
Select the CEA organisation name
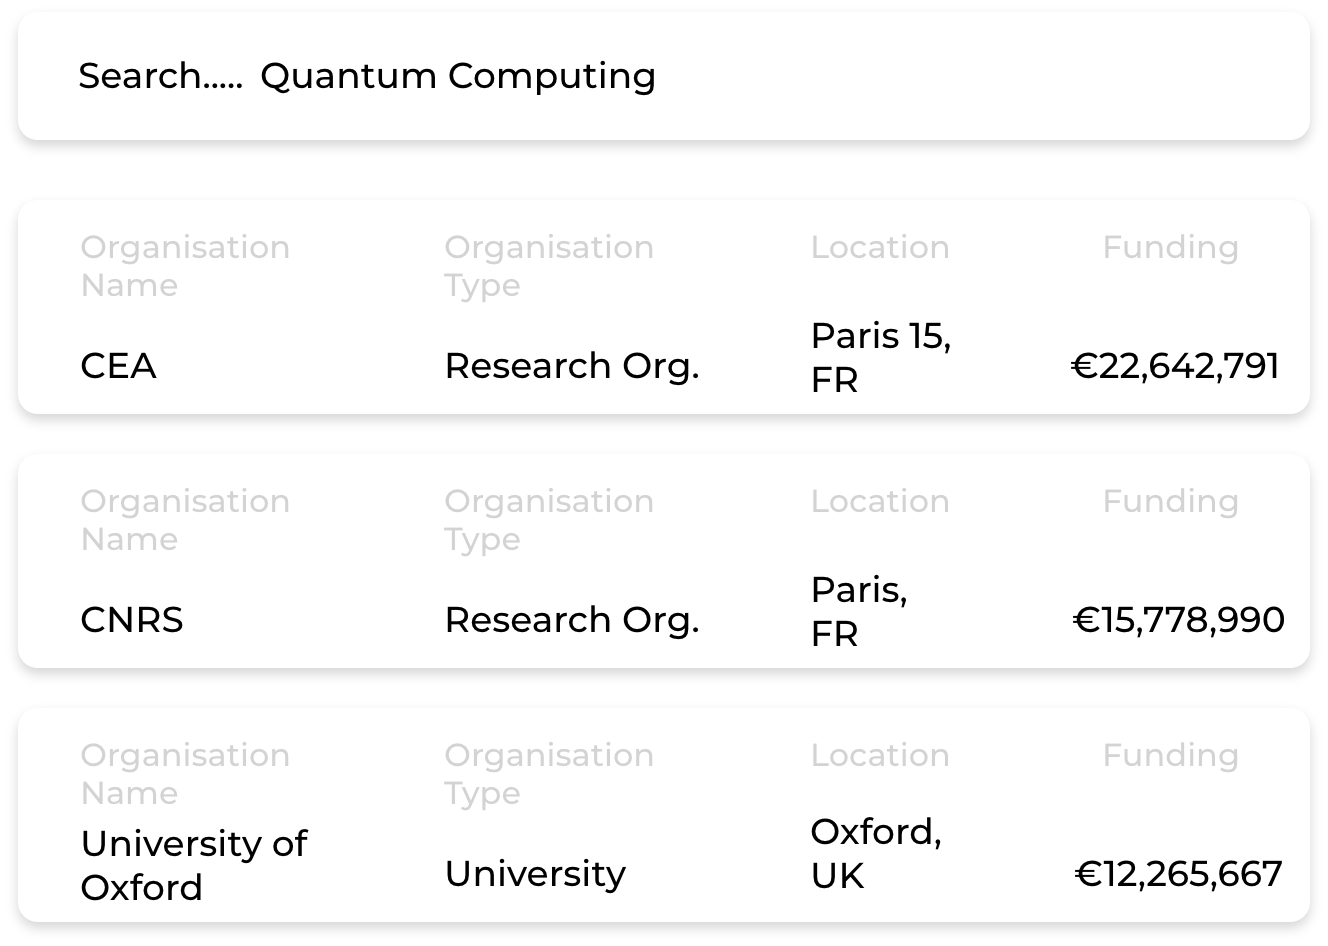[x=118, y=366]
